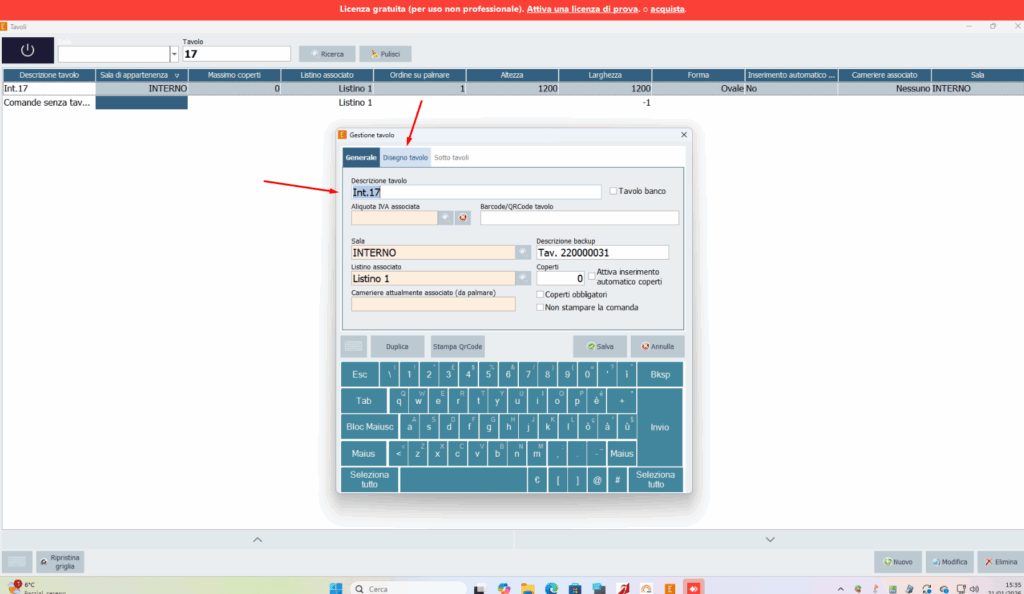This screenshot has width=1024, height=594.
Task: Click the Descrizione tavolo input field
Action: click(x=475, y=192)
